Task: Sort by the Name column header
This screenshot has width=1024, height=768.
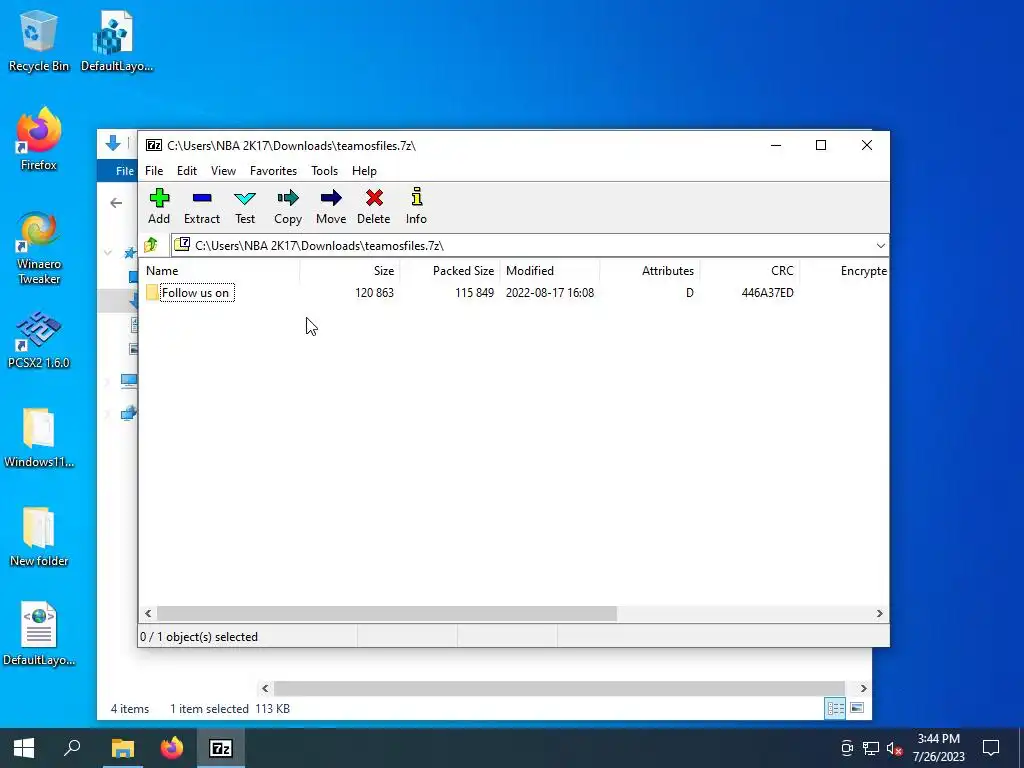Action: pos(220,271)
